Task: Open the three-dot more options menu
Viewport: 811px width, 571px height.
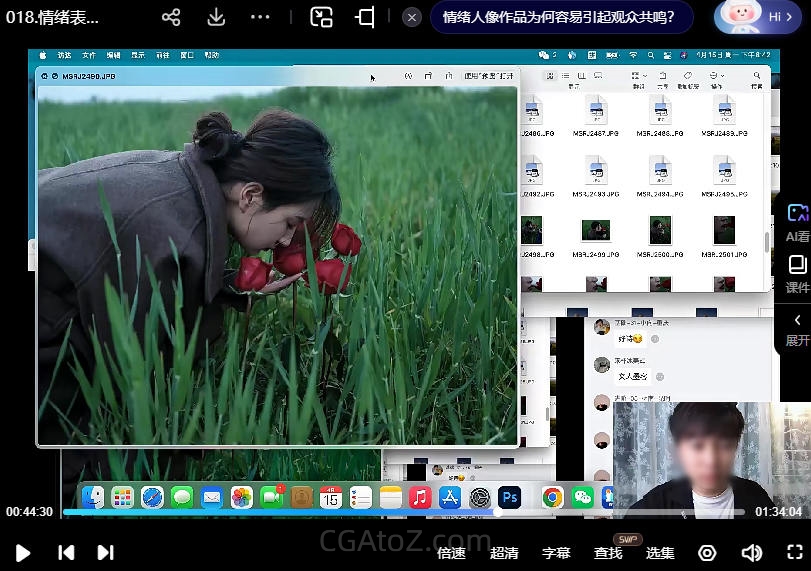Action: pos(260,17)
